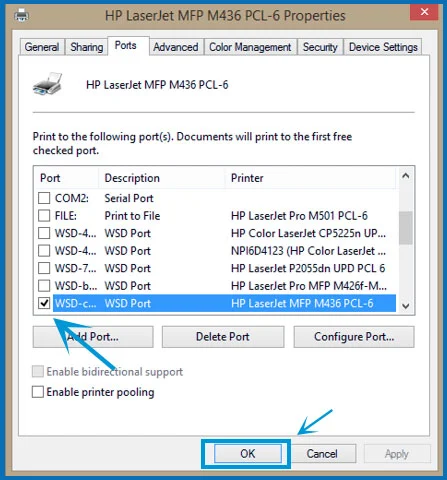Select 'HP Color LaserJet CP5225n UP...' entry
Viewport: 447px width, 480px height.
[x=308, y=233]
